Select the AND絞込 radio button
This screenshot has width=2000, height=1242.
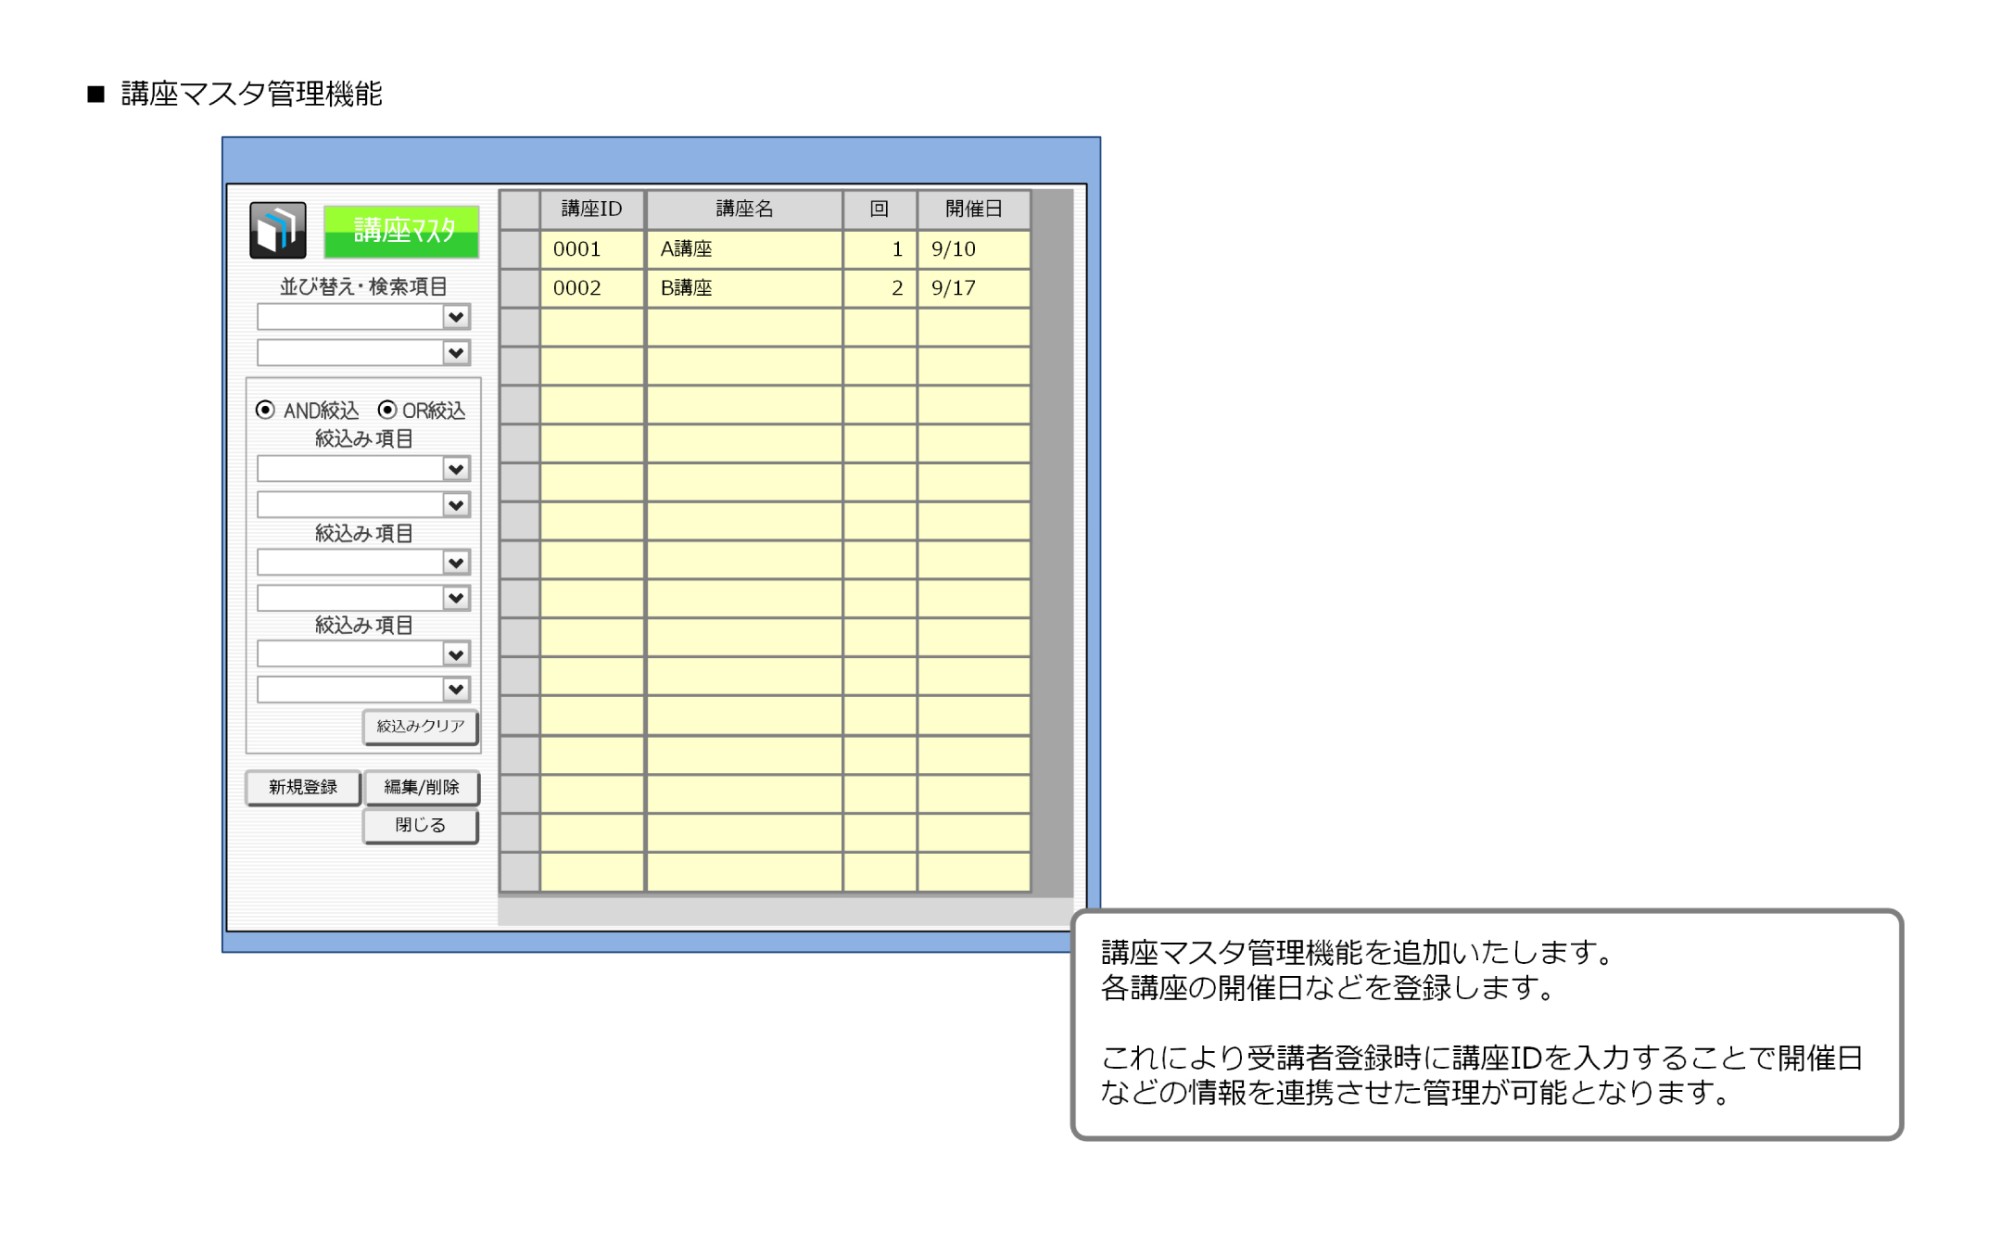click(x=265, y=410)
